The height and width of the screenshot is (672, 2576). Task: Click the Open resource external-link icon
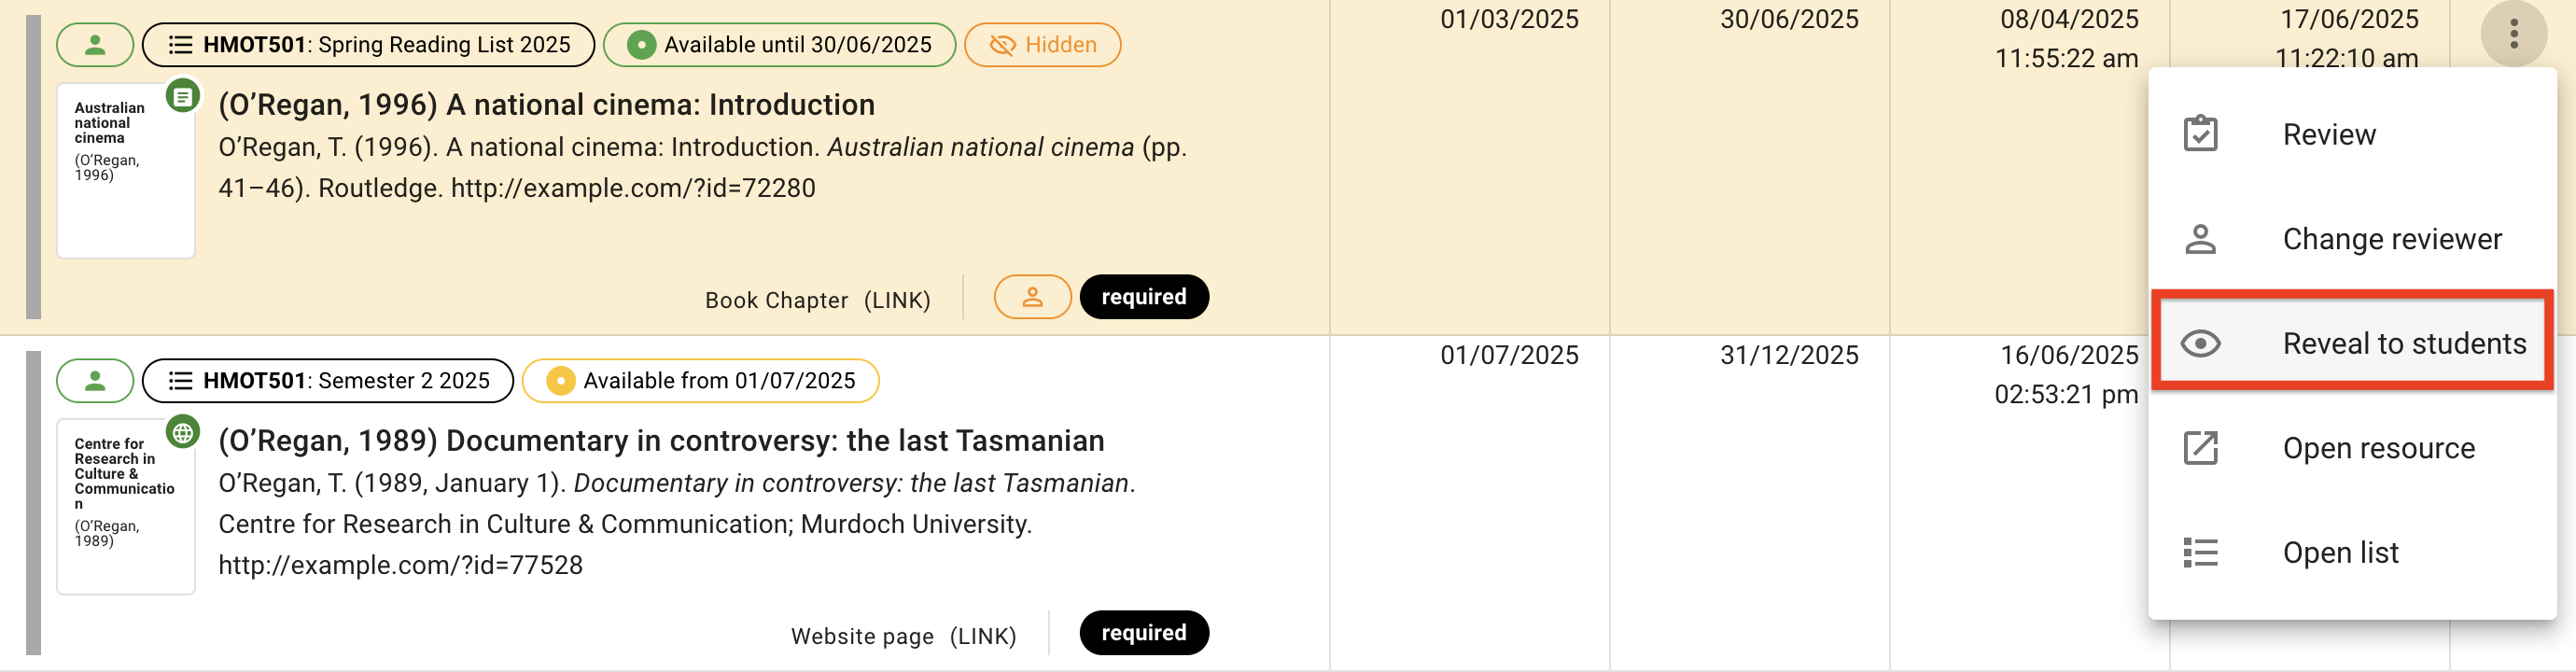(x=2201, y=447)
